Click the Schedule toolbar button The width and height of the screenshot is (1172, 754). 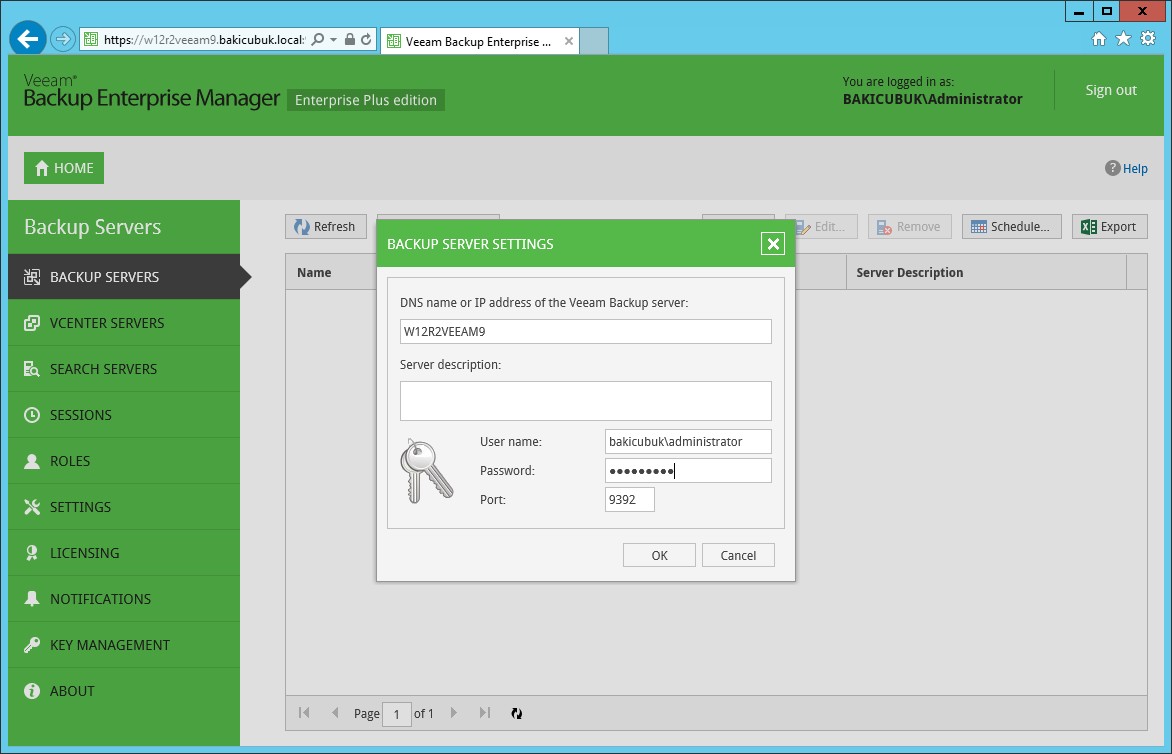click(1011, 226)
